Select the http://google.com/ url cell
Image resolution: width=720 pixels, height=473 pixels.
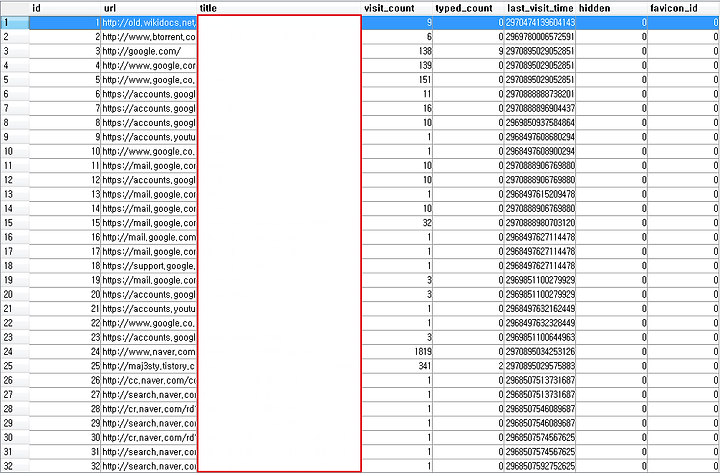coord(148,51)
